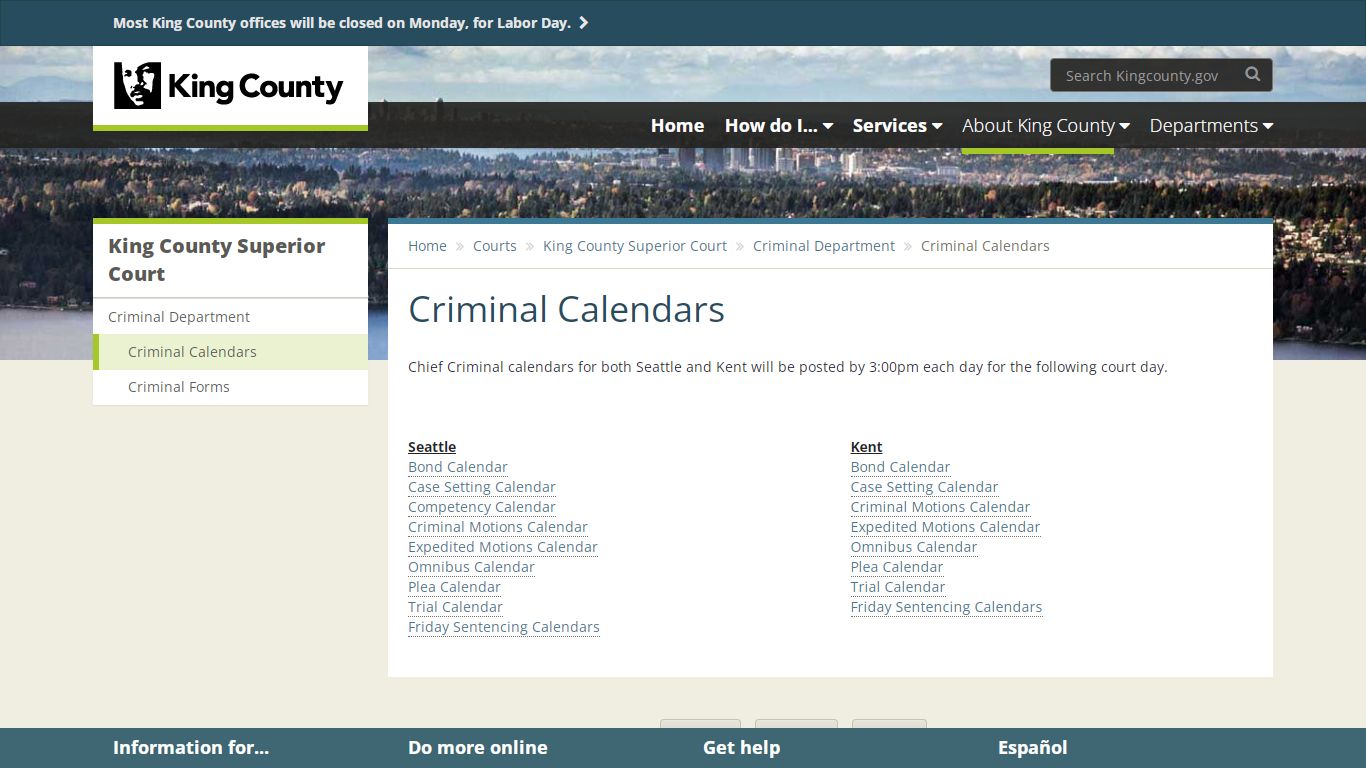The height and width of the screenshot is (768, 1366).
Task: Click Español footer heading
Action: 1032,747
